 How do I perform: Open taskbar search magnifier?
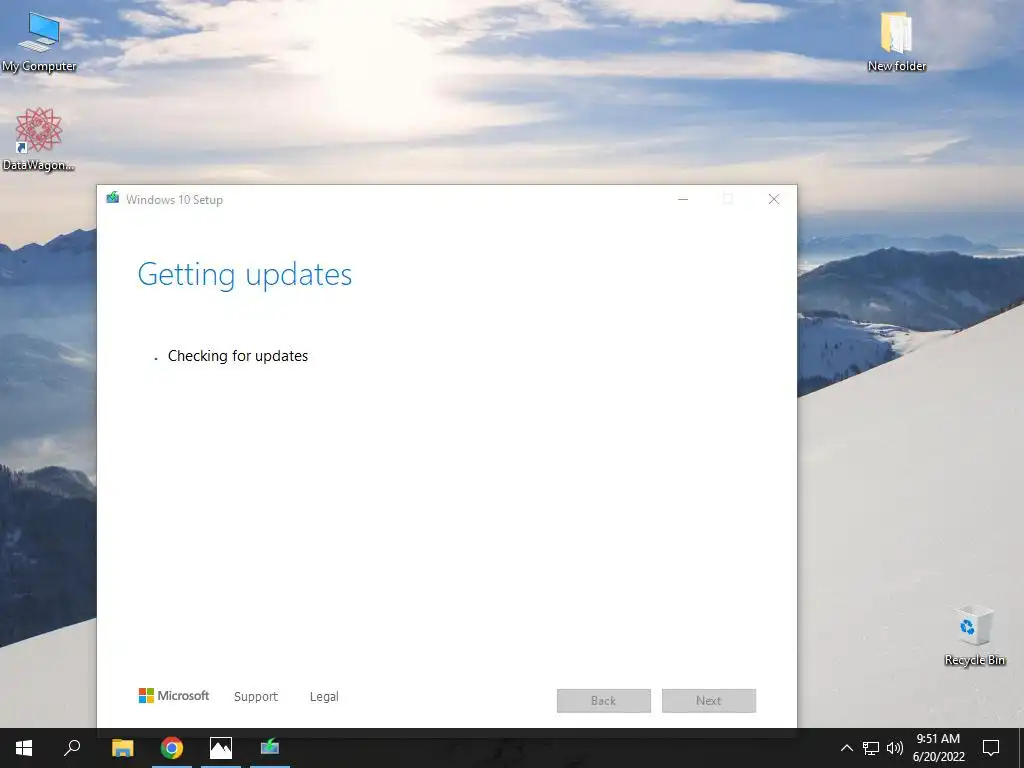pos(72,748)
